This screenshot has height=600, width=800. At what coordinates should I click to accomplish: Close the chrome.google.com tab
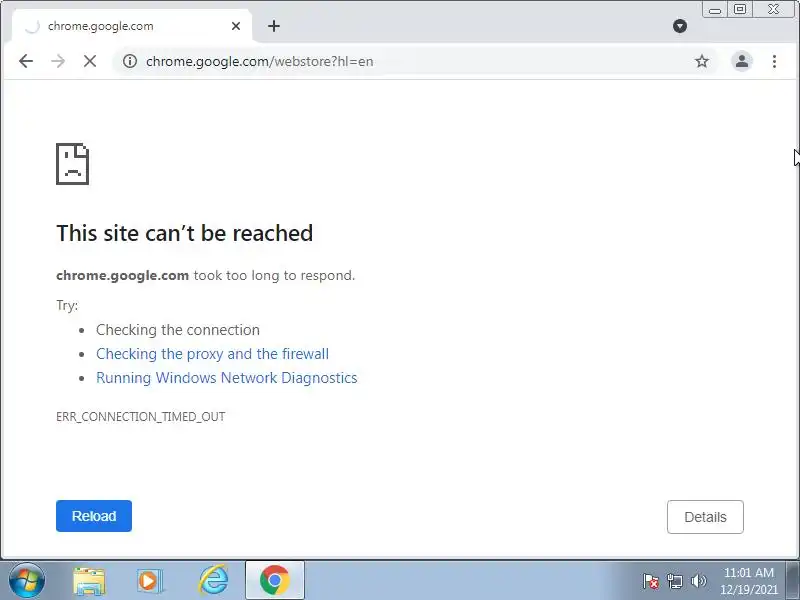point(236,26)
